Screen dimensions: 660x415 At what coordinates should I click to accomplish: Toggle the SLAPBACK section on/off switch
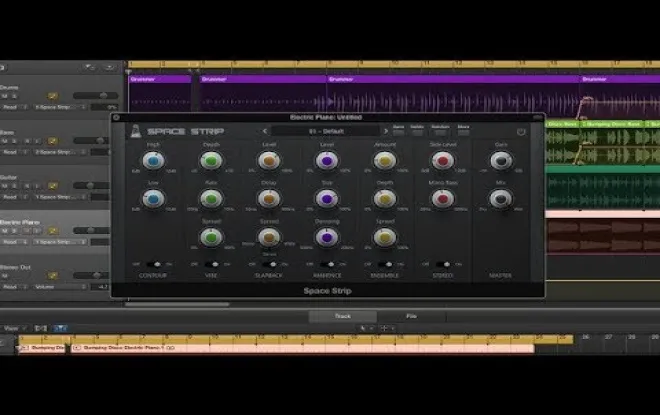tap(269, 264)
